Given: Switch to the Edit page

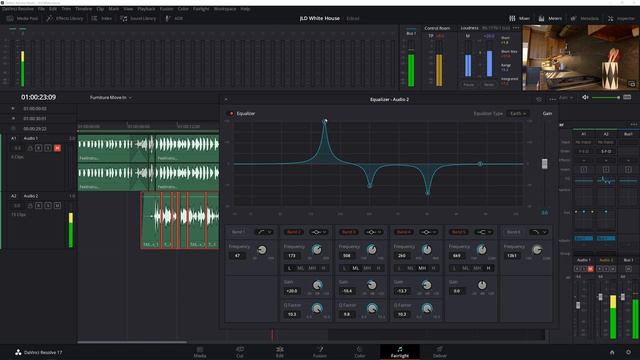Looking at the screenshot, I should tap(280, 352).
